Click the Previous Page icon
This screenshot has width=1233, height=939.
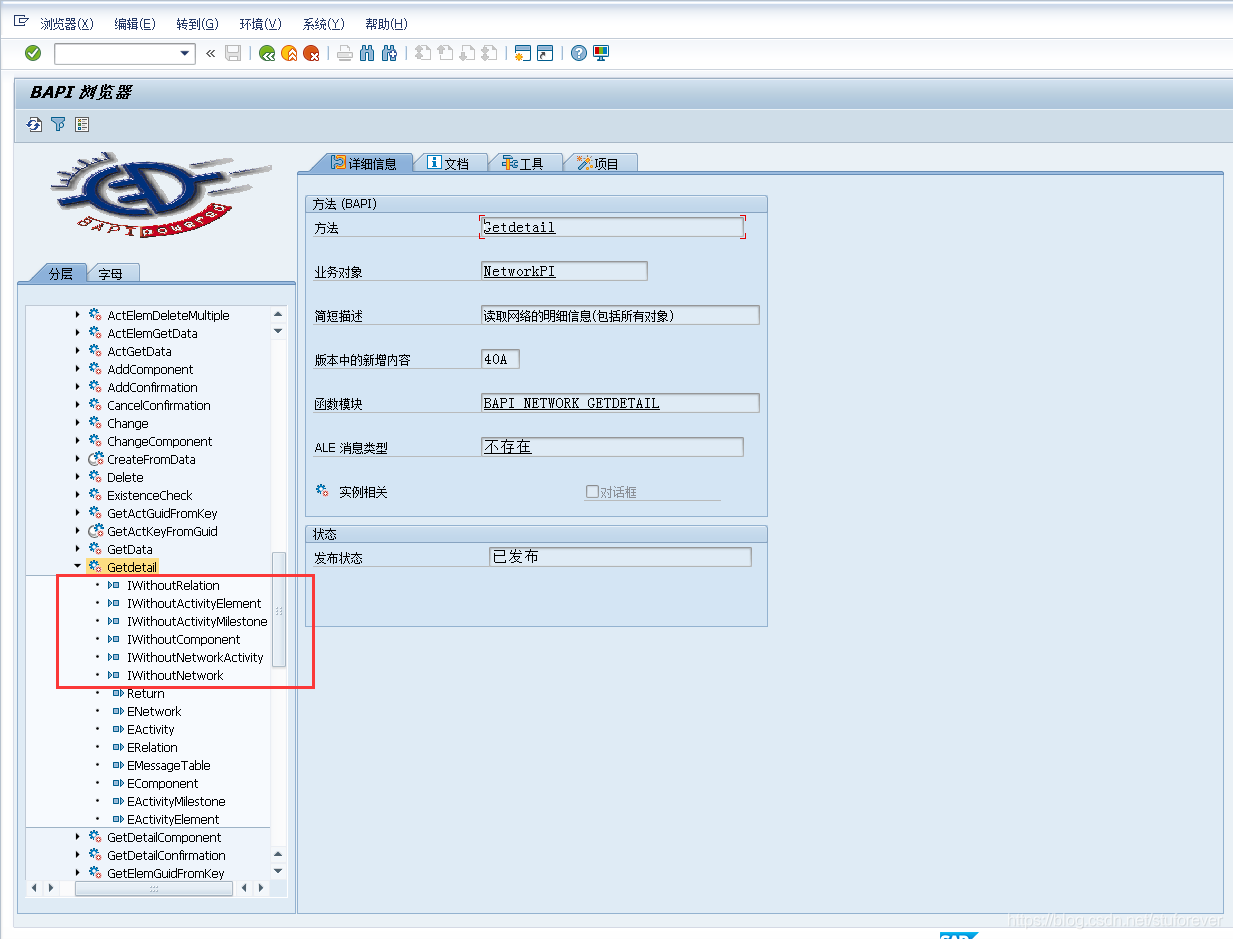click(x=445, y=53)
